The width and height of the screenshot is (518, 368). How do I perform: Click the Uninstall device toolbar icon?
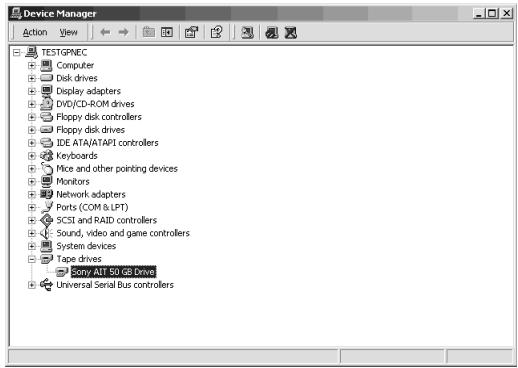pyautogui.click(x=291, y=33)
